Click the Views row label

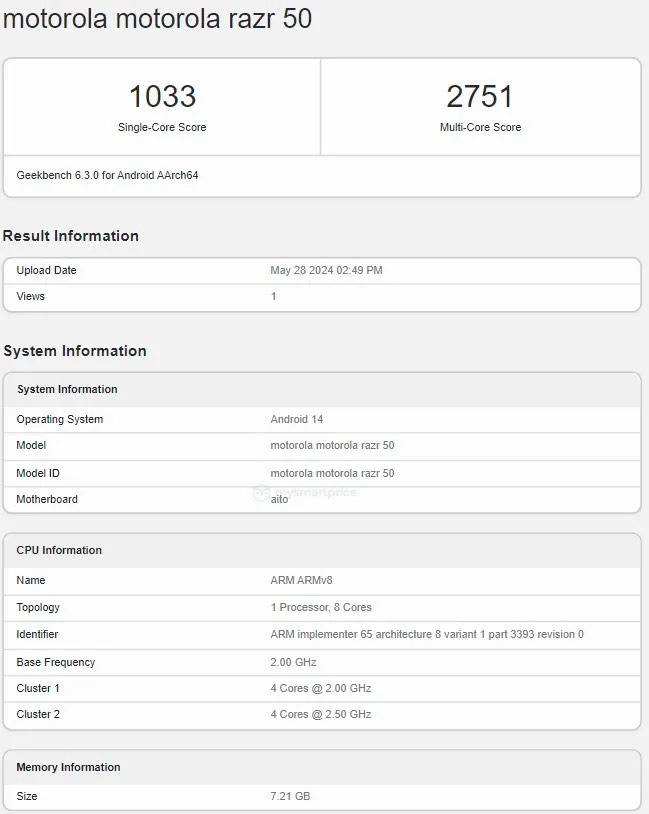coord(31,296)
